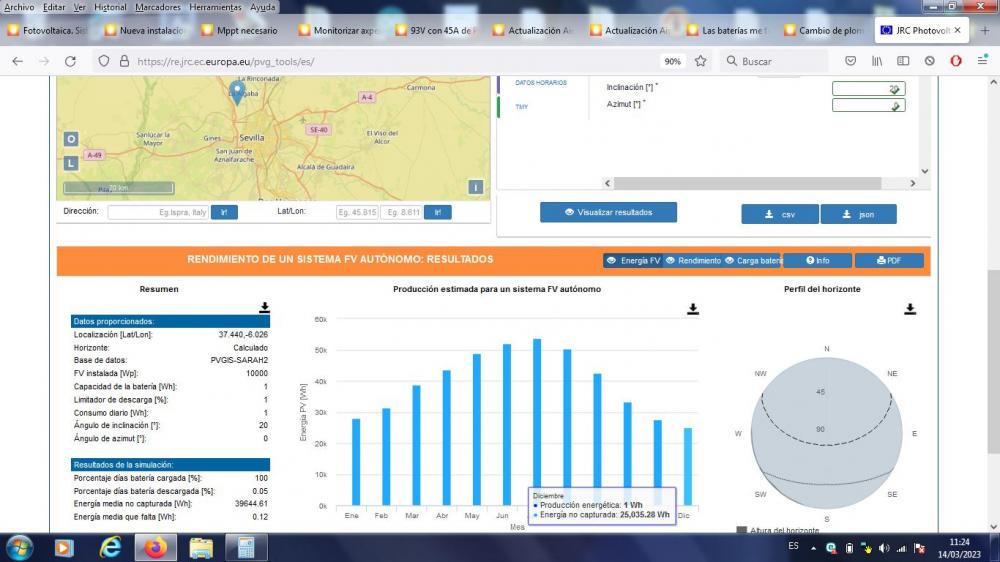Click the Ir! button beside Lat/Lon
The height and width of the screenshot is (562, 1000).
coord(438,212)
